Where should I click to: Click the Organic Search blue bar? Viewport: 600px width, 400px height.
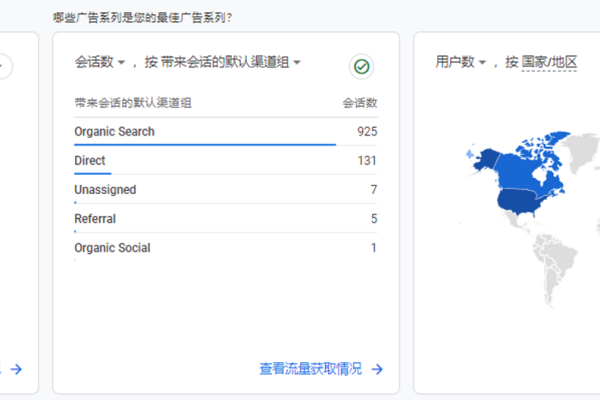(x=205, y=145)
